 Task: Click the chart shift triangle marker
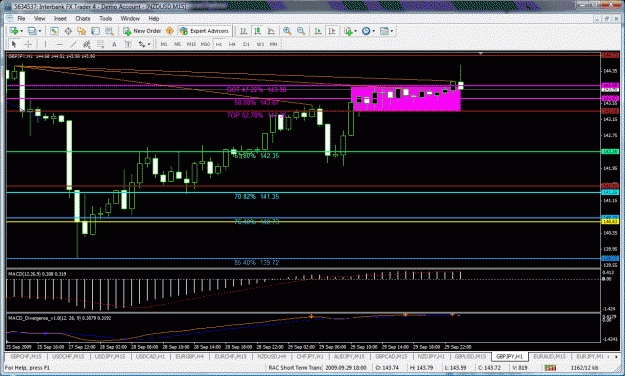pyautogui.click(x=481, y=53)
